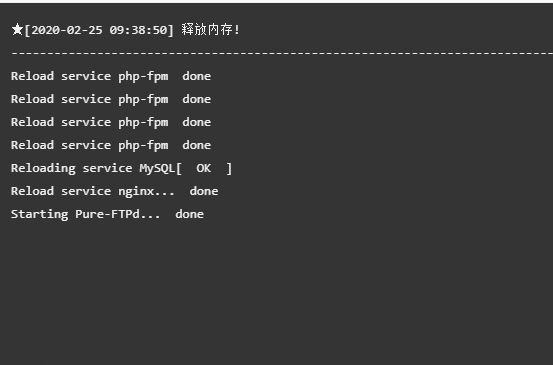Screen dimensions: 553x365
Task: Click done on the Pure-FTPd line
Action: pyautogui.click(x=190, y=214)
